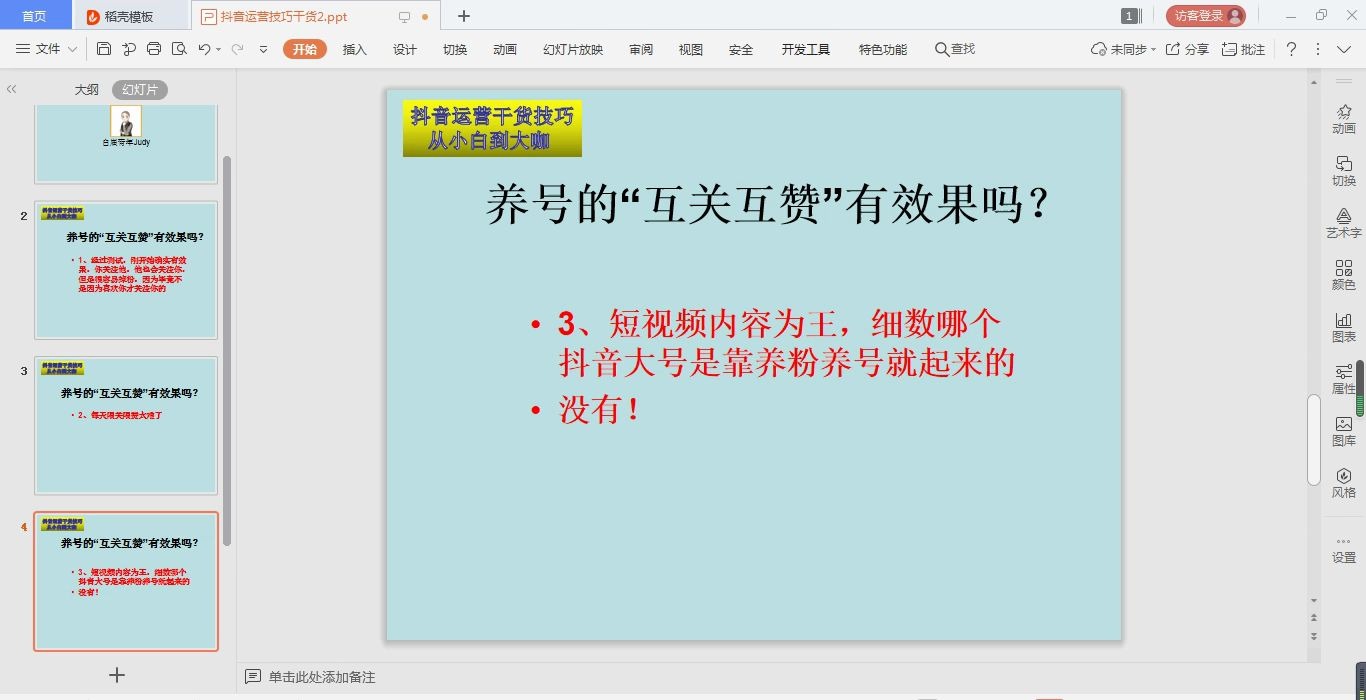
Task: Expand the File (文件) menu dropdown
Action: 72,49
